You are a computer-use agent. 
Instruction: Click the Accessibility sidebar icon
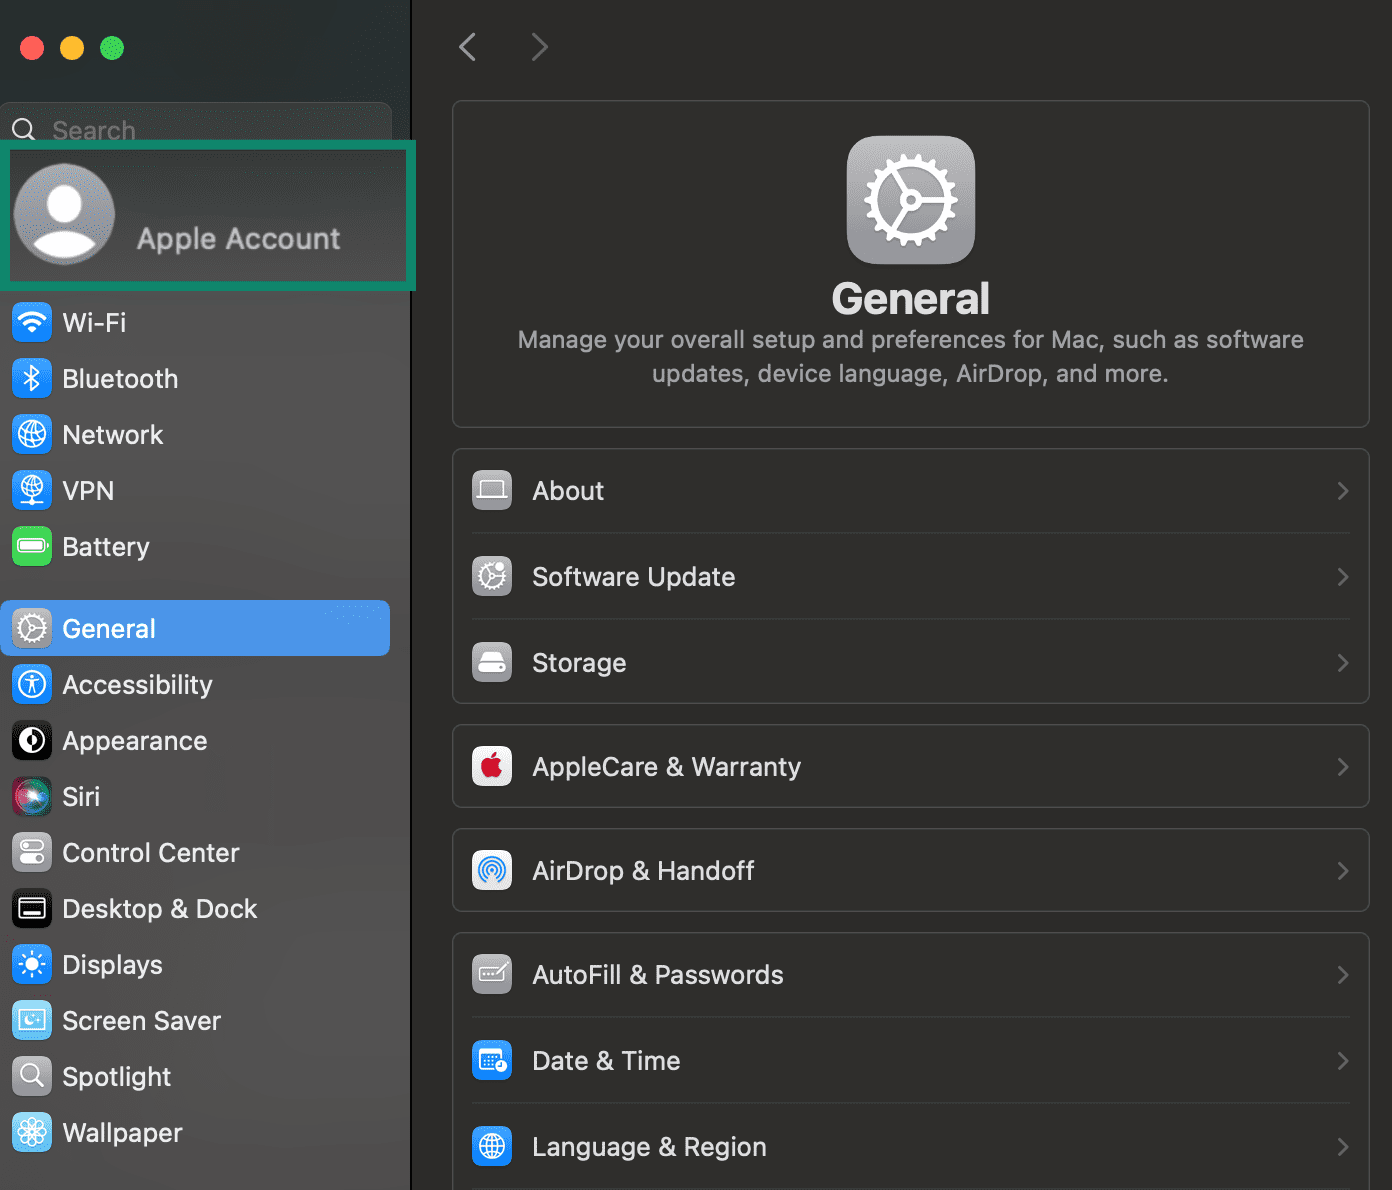[32, 684]
